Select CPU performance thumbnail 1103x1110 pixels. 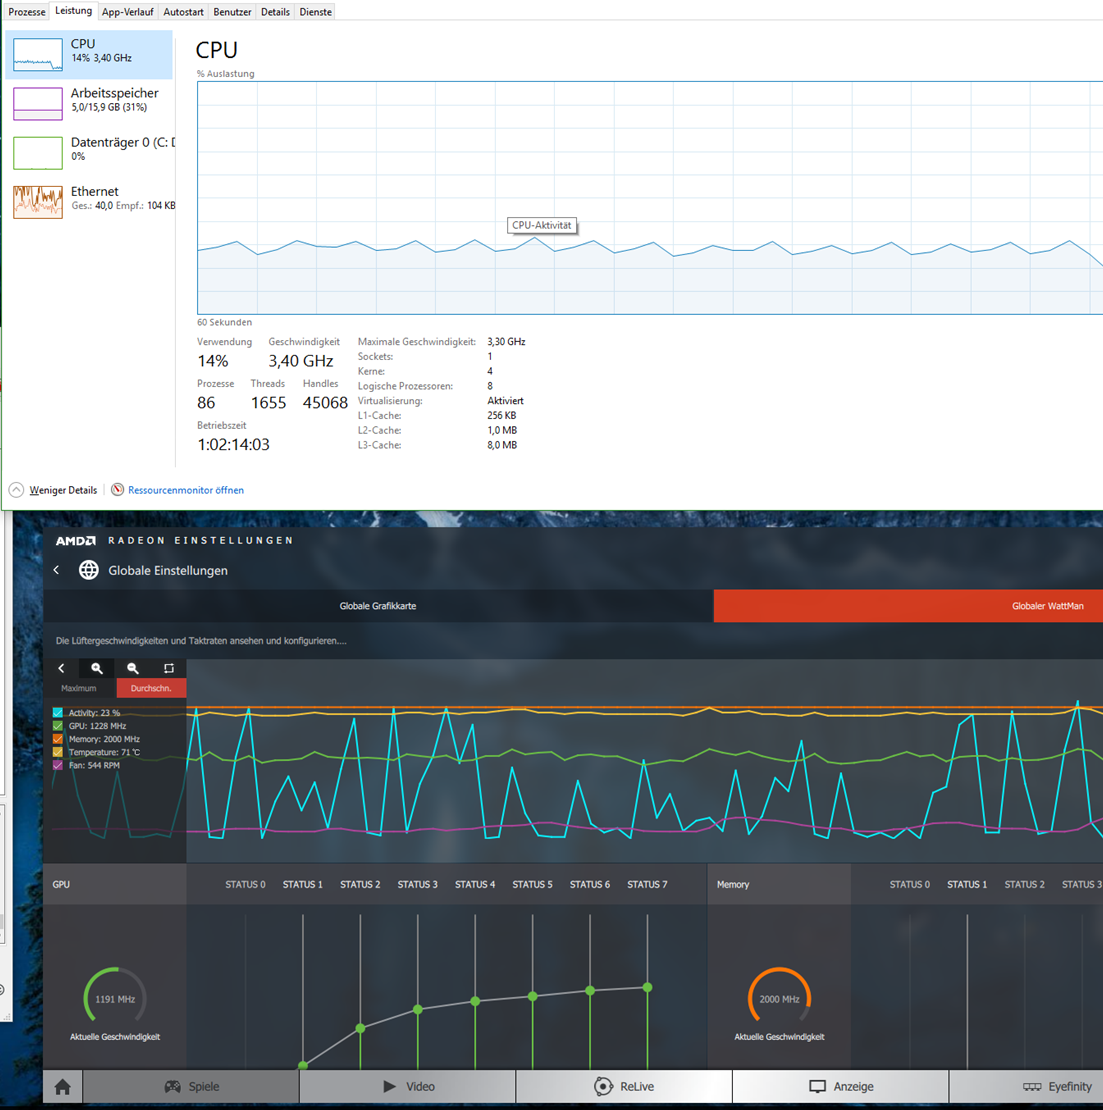[38, 55]
